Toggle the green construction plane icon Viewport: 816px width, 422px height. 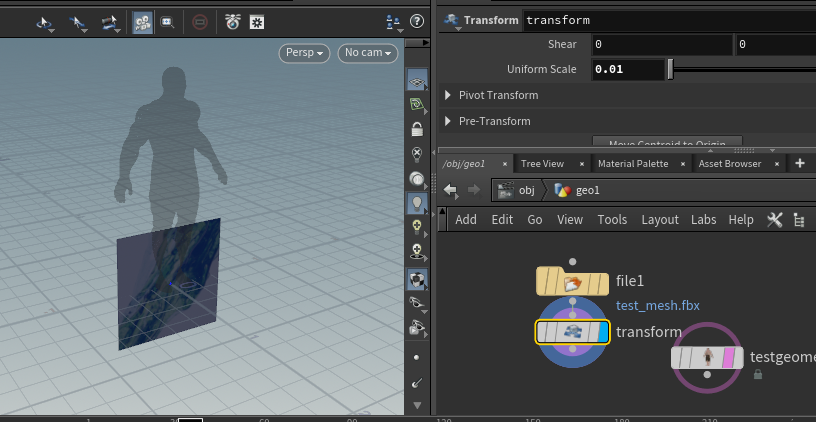[417, 105]
